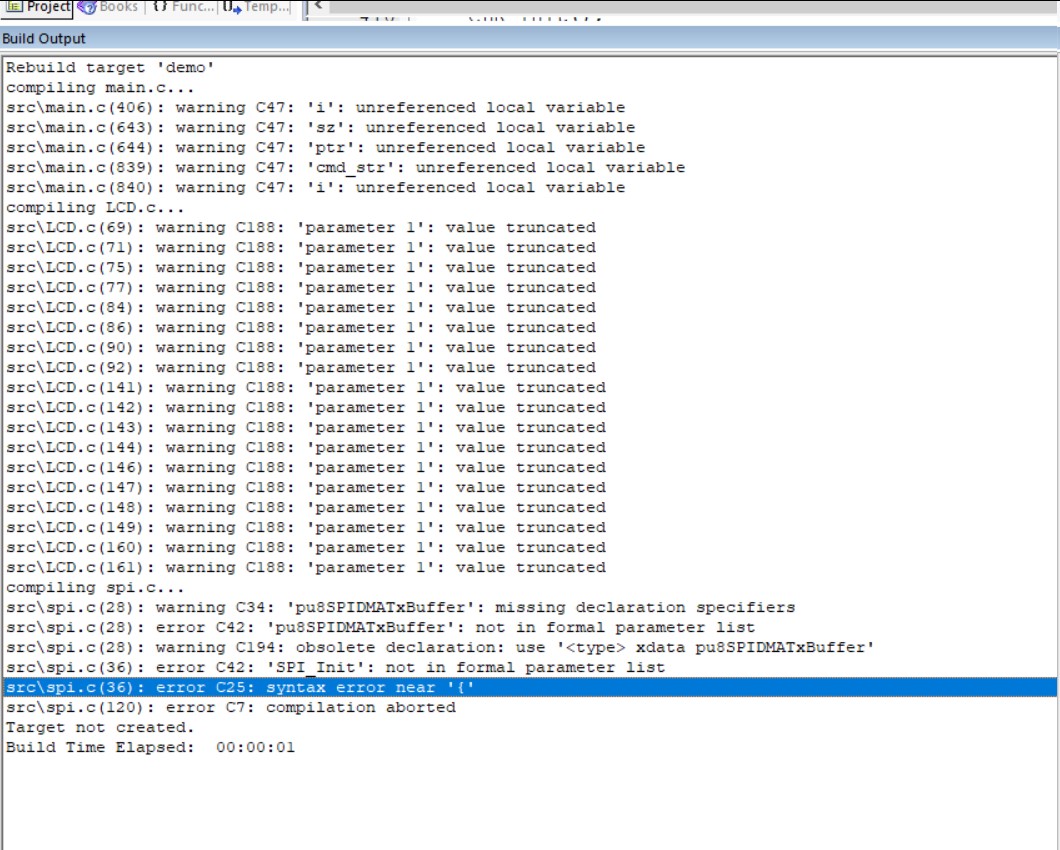Screen dimensions: 1060x850
Task: Switch to the Functions tab
Action: 190,7
